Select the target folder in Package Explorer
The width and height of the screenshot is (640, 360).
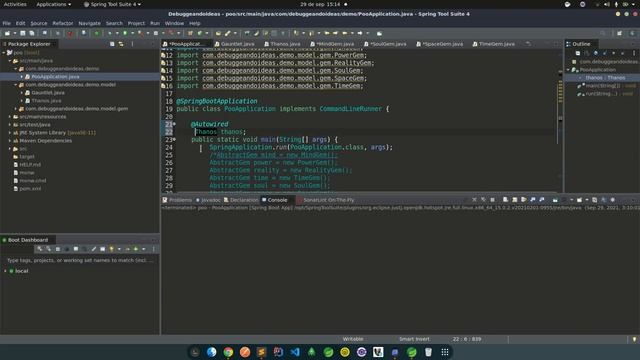point(27,156)
